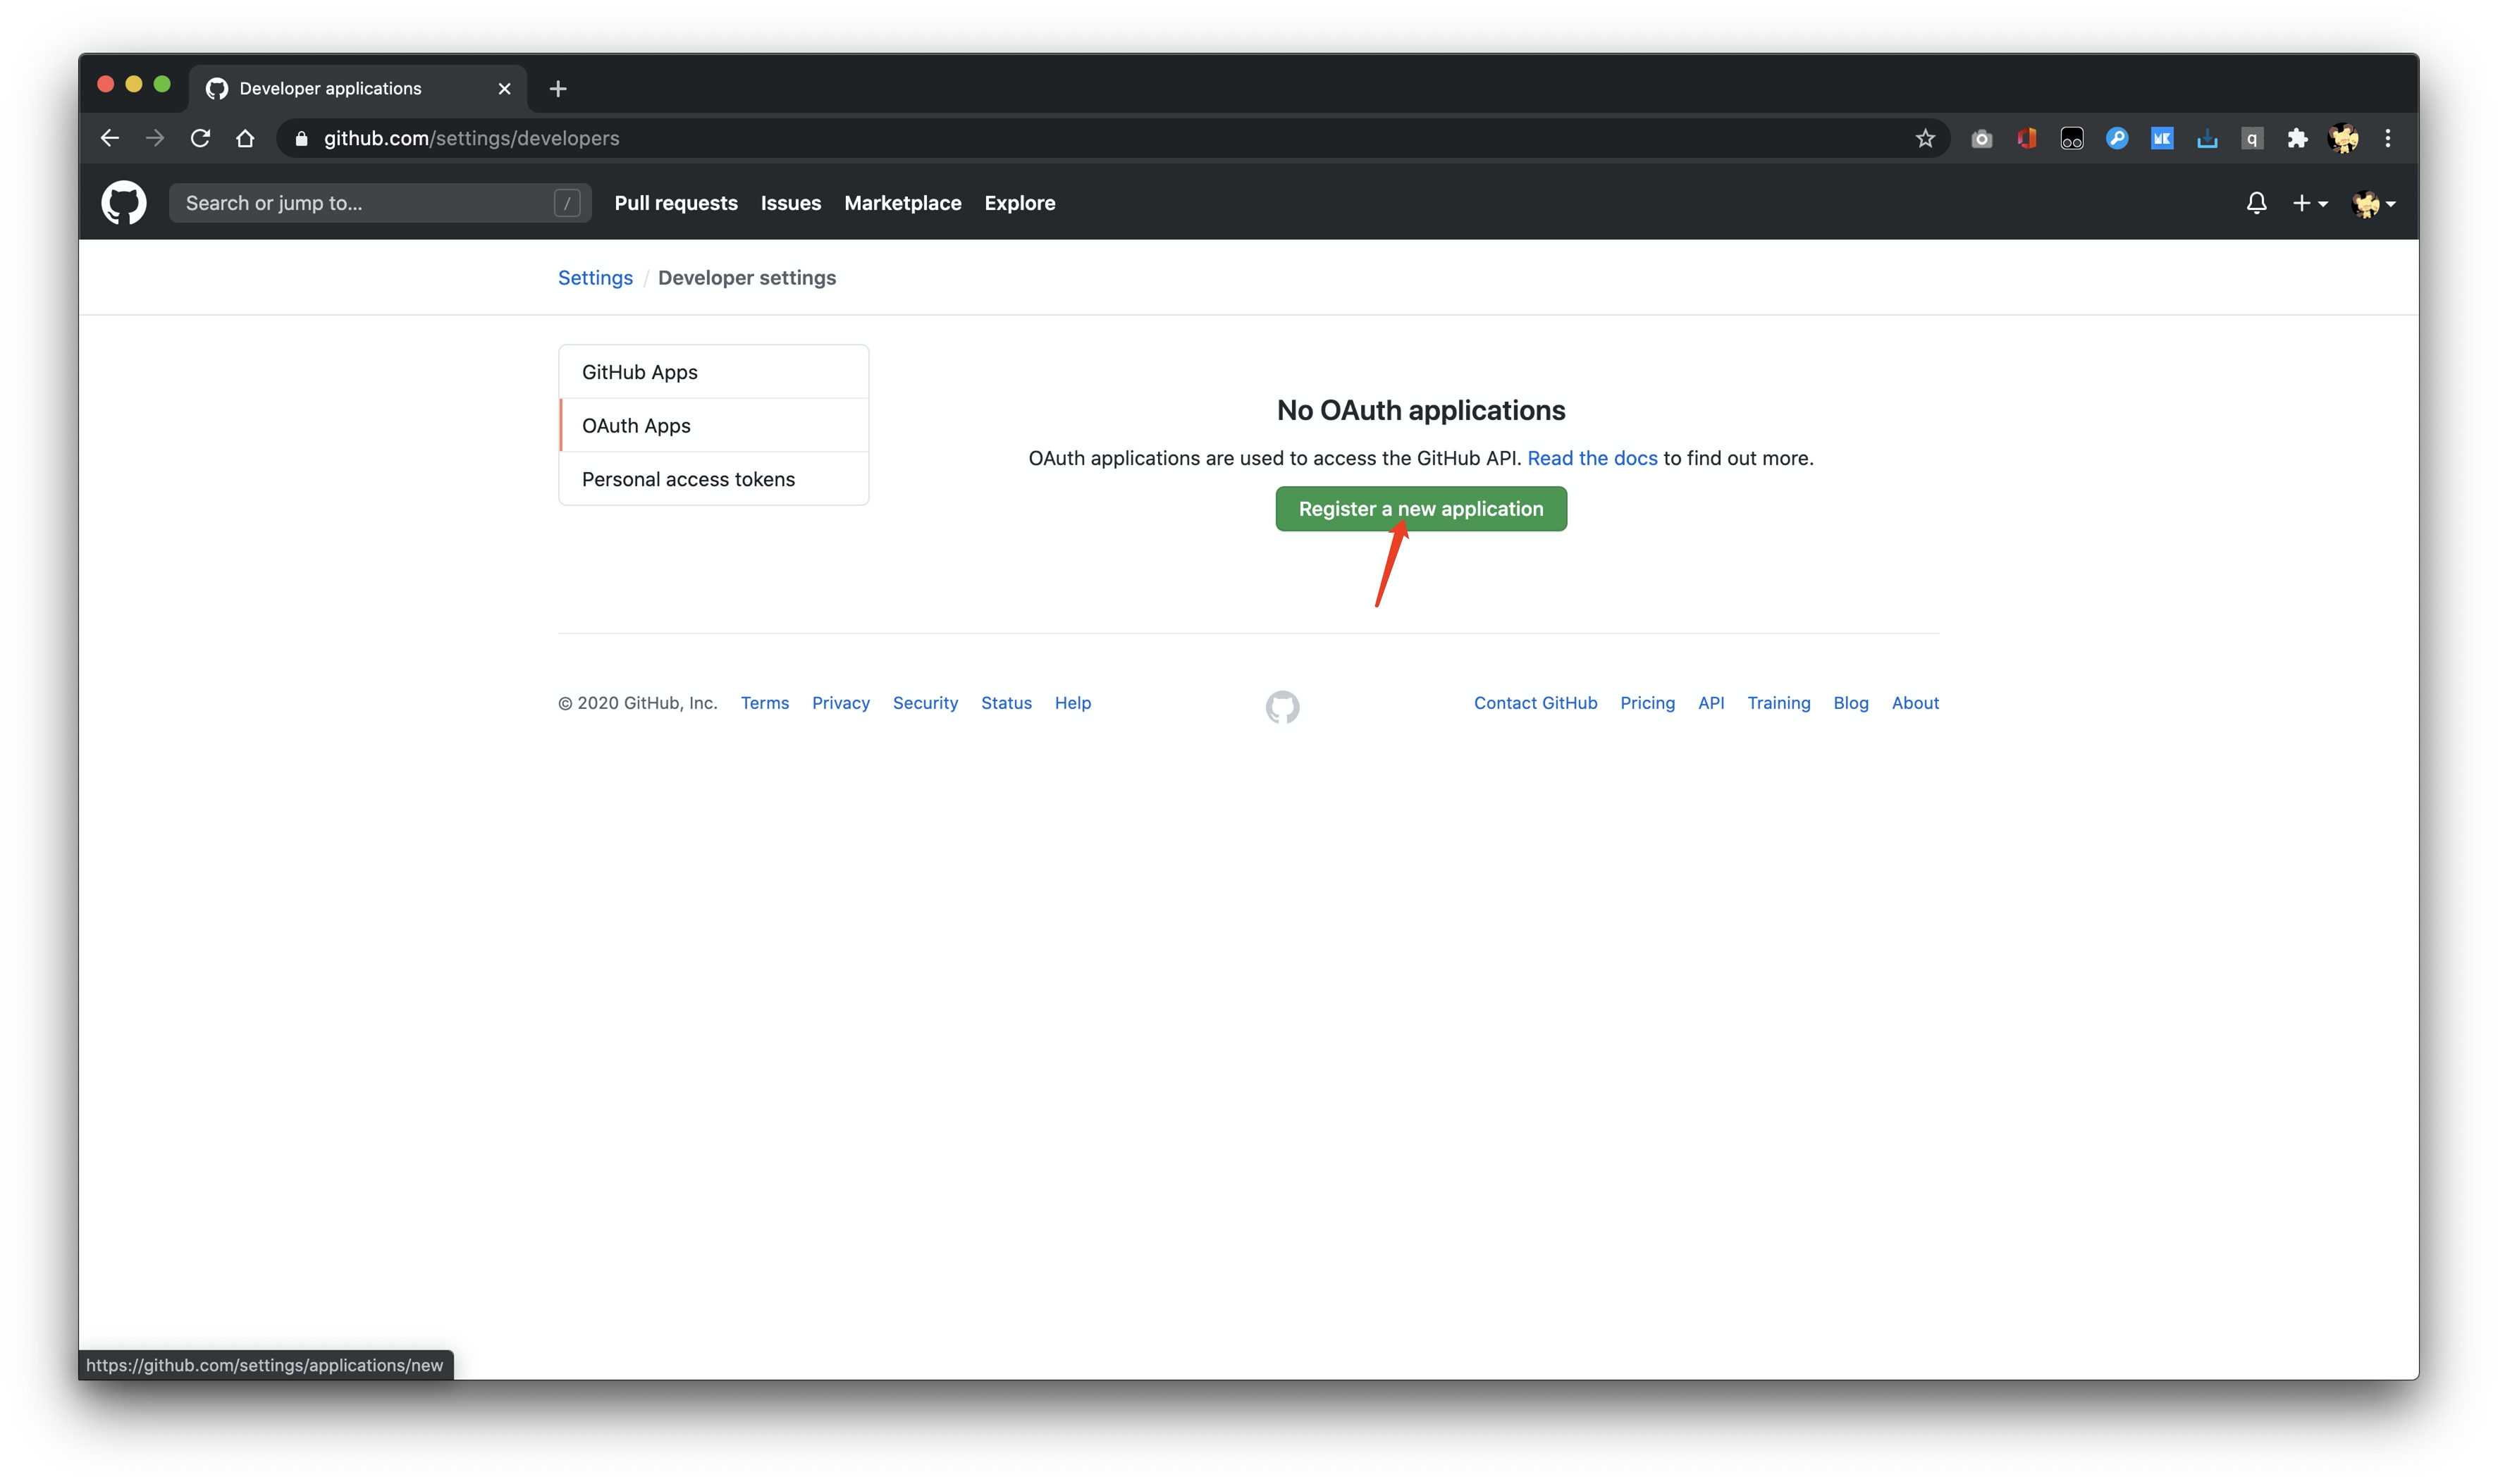
Task: Open Pull requests in the header
Action: pos(676,203)
